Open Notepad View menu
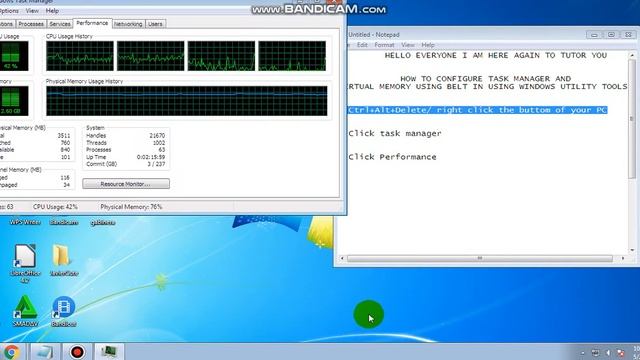The width and height of the screenshot is (640, 360). [x=407, y=45]
